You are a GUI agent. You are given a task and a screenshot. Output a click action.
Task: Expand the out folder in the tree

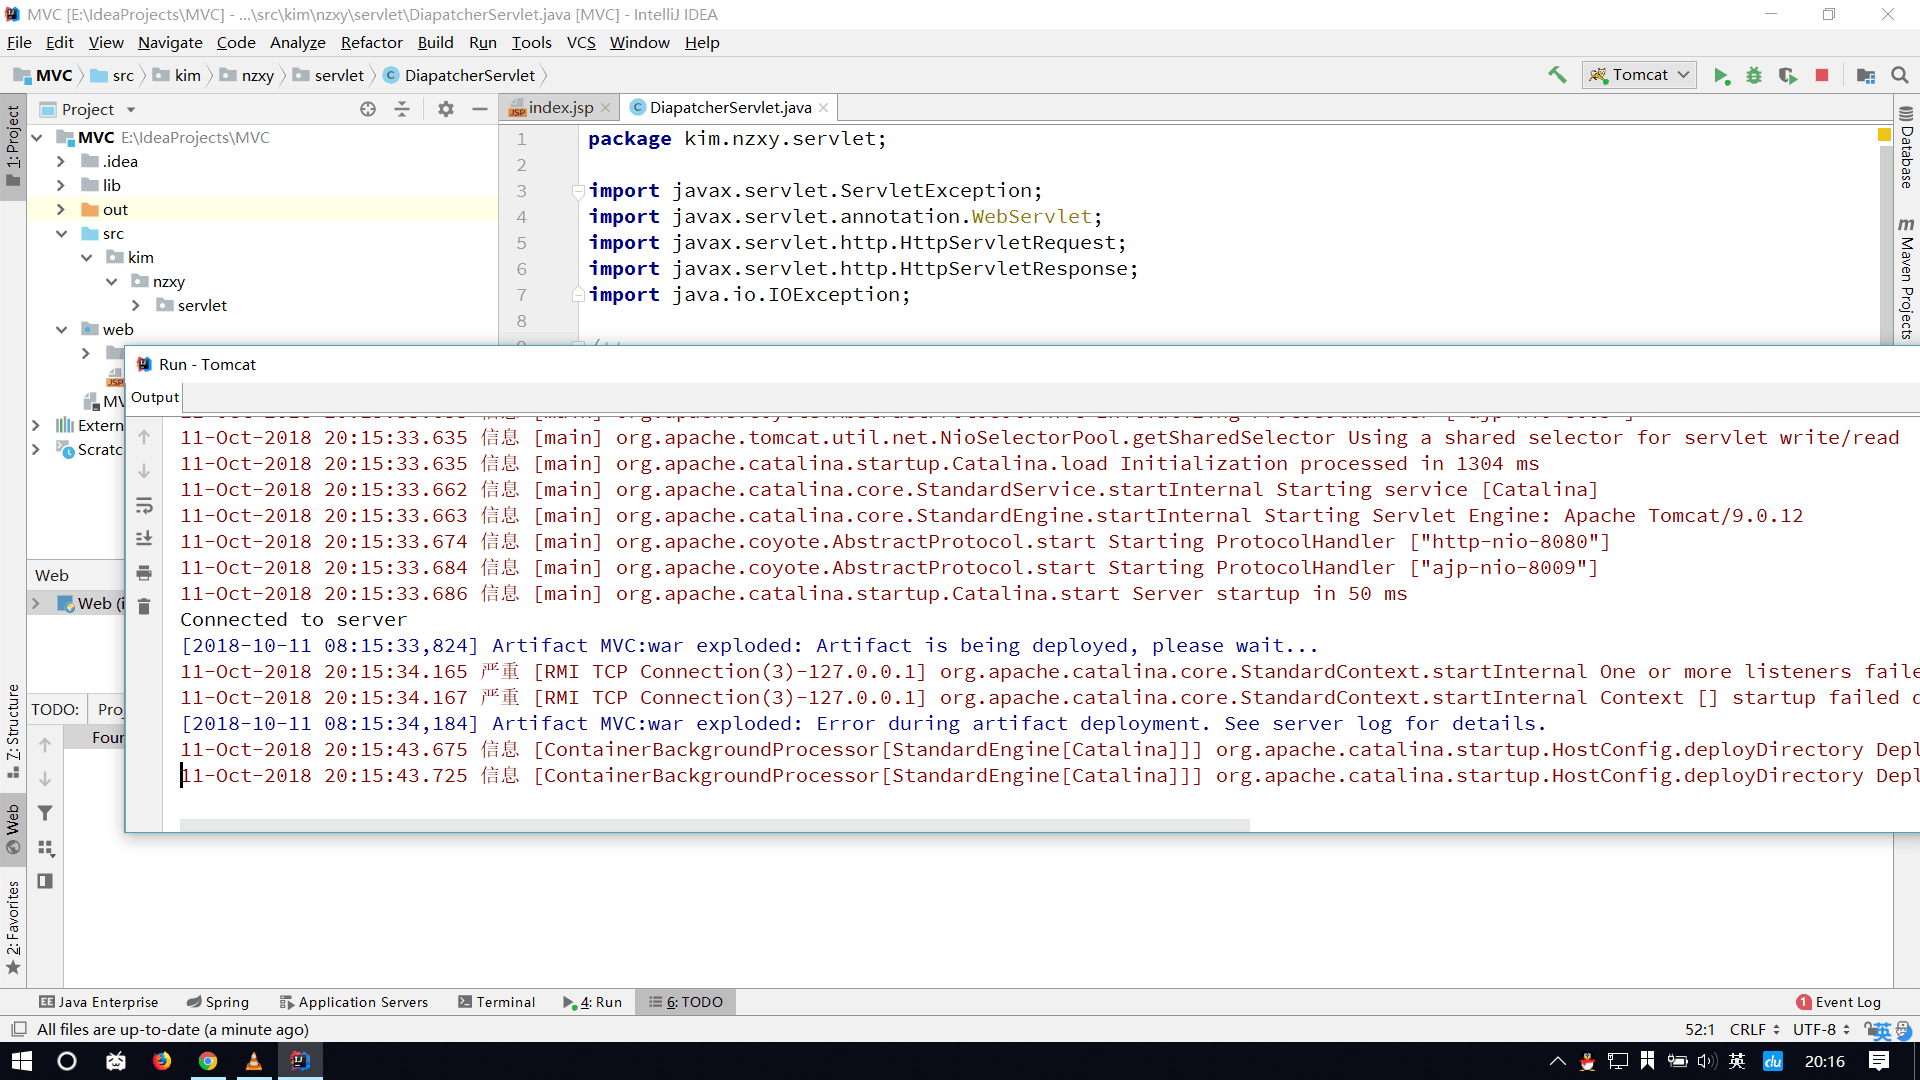click(61, 210)
